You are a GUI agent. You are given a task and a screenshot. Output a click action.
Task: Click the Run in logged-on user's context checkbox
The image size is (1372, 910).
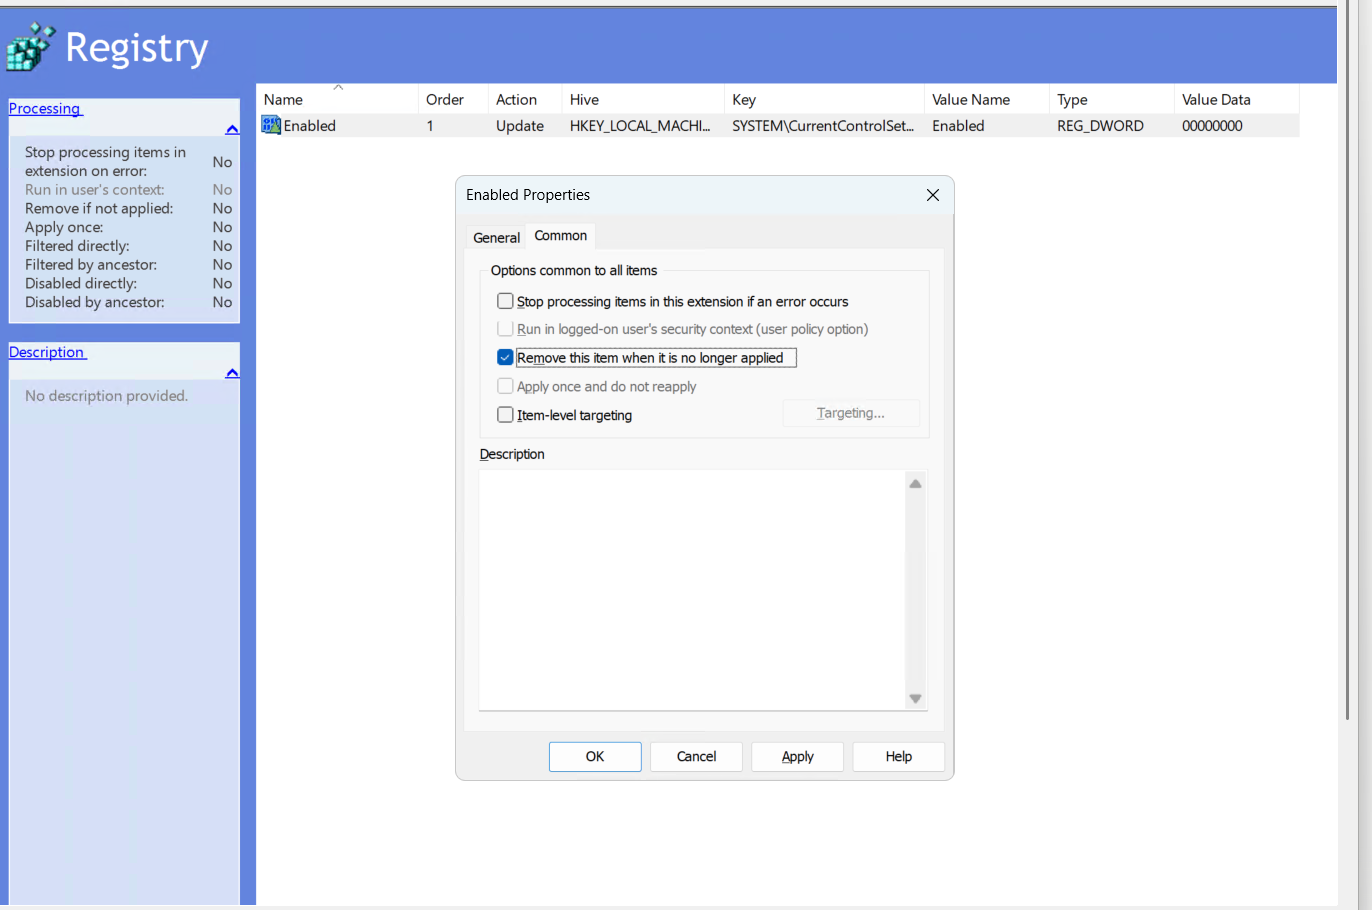click(505, 329)
